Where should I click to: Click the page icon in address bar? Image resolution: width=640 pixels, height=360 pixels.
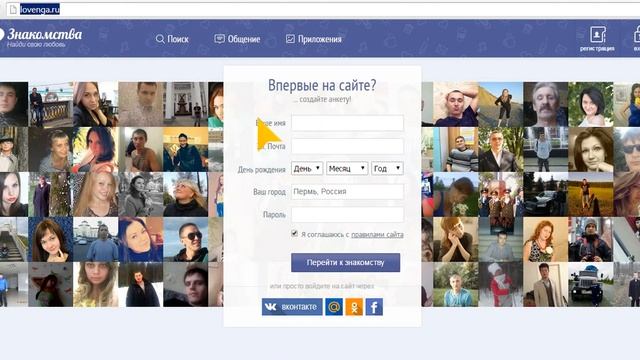pos(13,9)
